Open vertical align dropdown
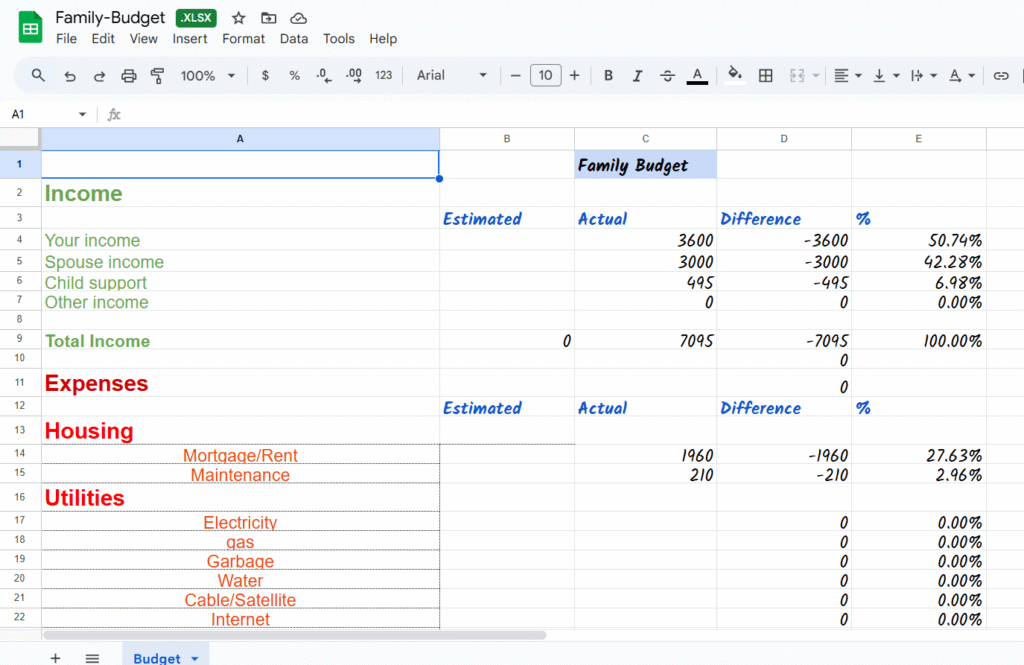The height and width of the screenshot is (665, 1024). [886, 76]
